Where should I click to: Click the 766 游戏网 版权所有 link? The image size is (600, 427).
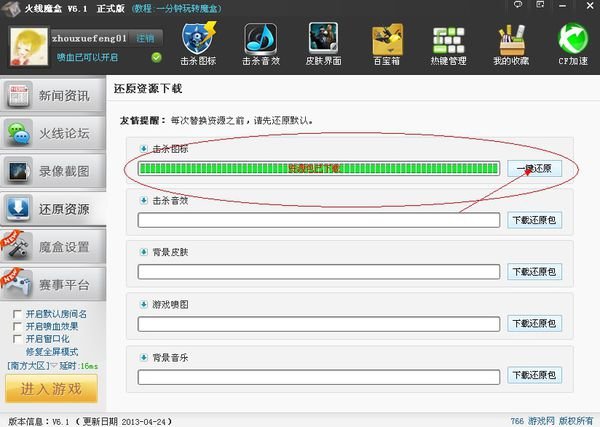pos(551,421)
